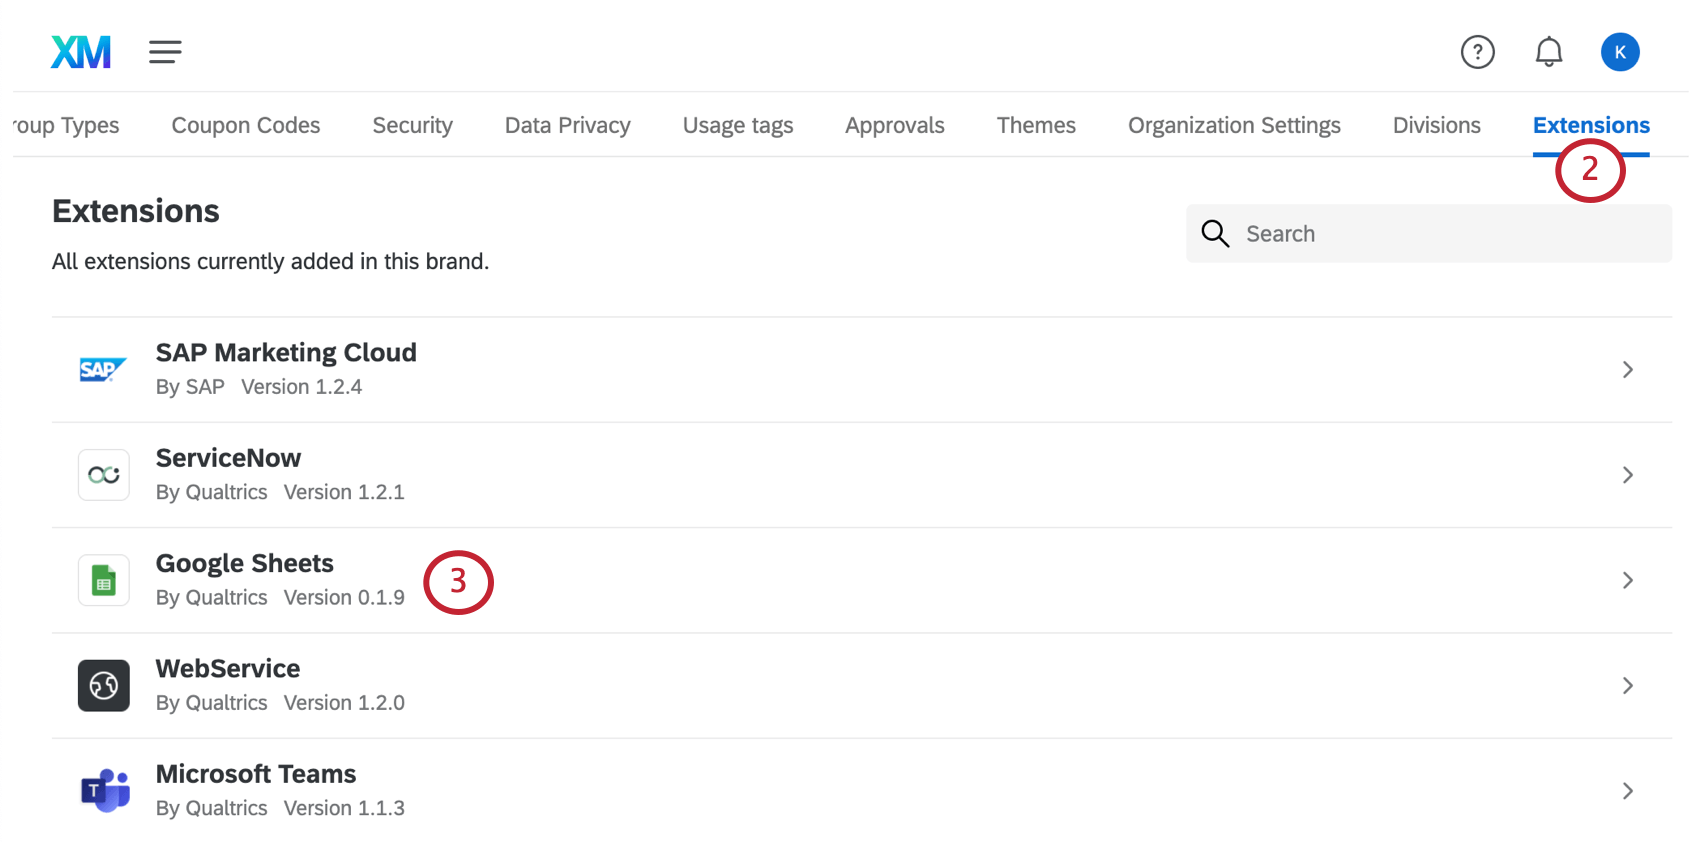Click the WebService globe icon
The image size is (1700, 842).
(x=103, y=685)
